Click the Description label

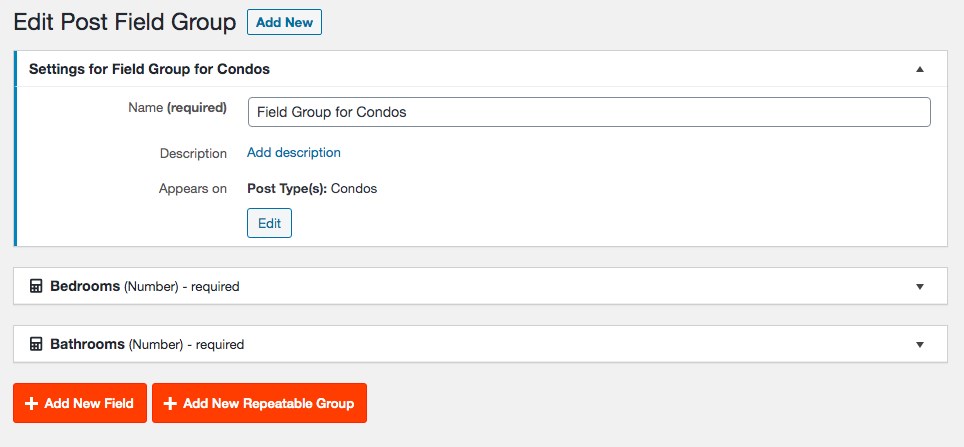[x=193, y=153]
